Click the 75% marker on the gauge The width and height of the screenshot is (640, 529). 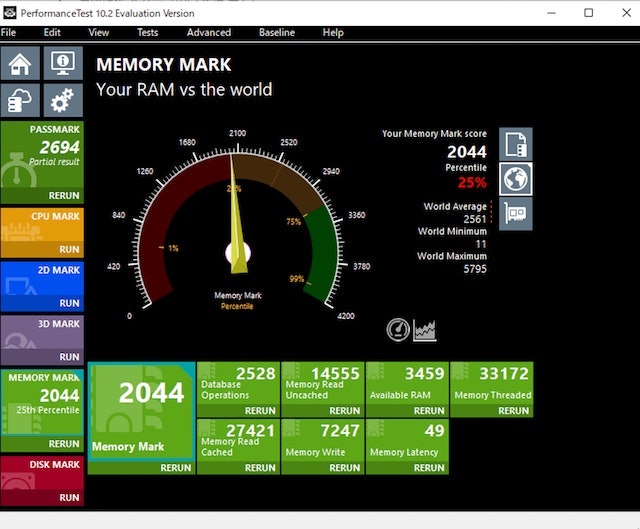coord(293,222)
